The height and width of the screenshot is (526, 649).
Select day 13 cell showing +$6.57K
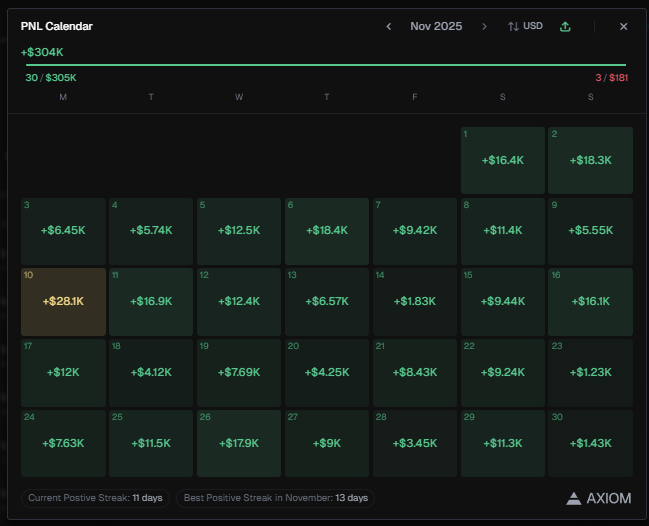coord(327,302)
